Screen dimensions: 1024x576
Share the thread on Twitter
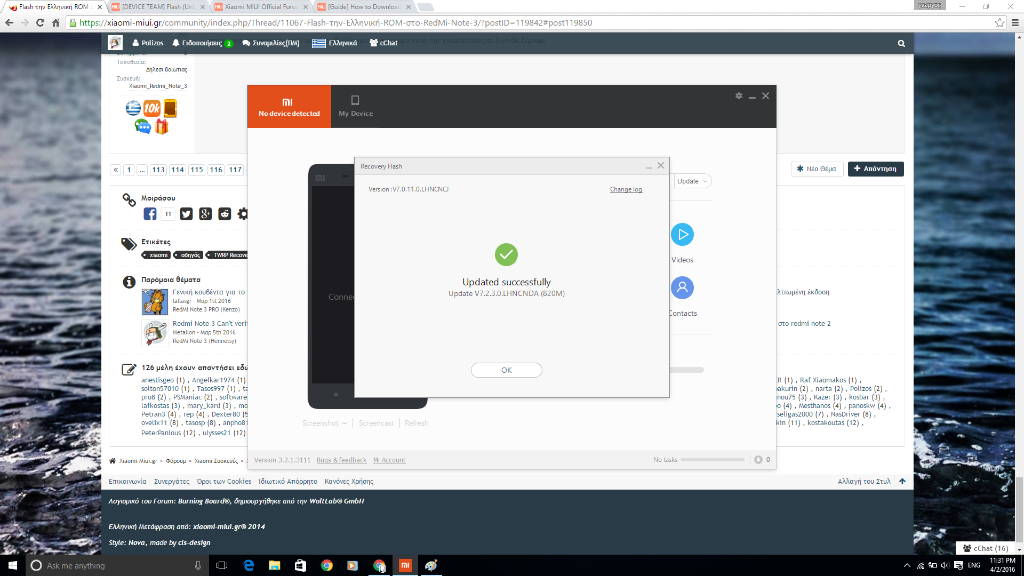(x=186, y=214)
